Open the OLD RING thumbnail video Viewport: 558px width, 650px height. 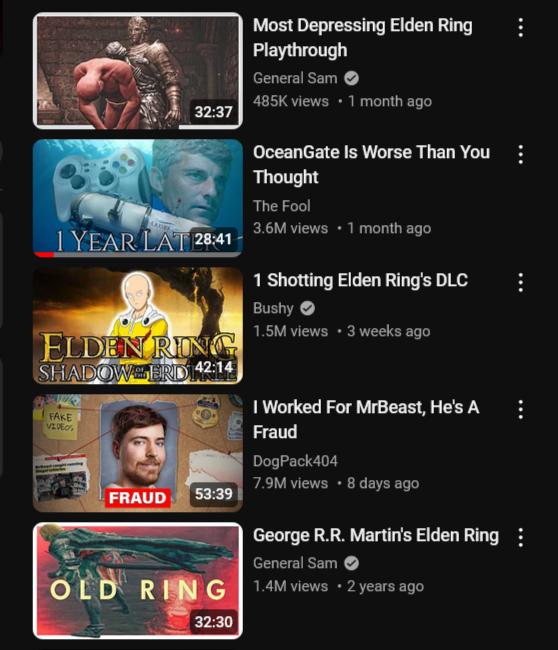coord(138,581)
